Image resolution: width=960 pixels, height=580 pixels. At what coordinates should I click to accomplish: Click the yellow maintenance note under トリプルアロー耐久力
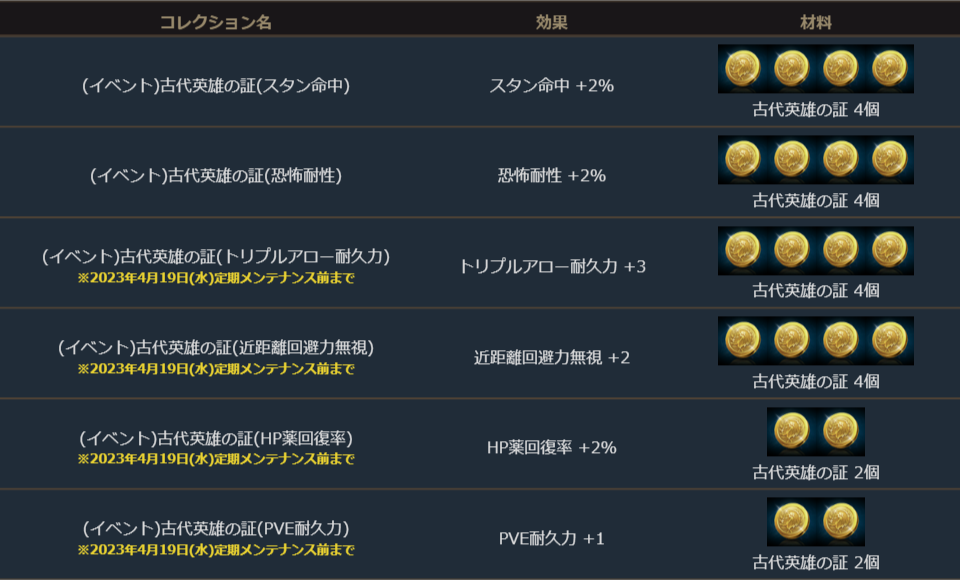(216, 278)
